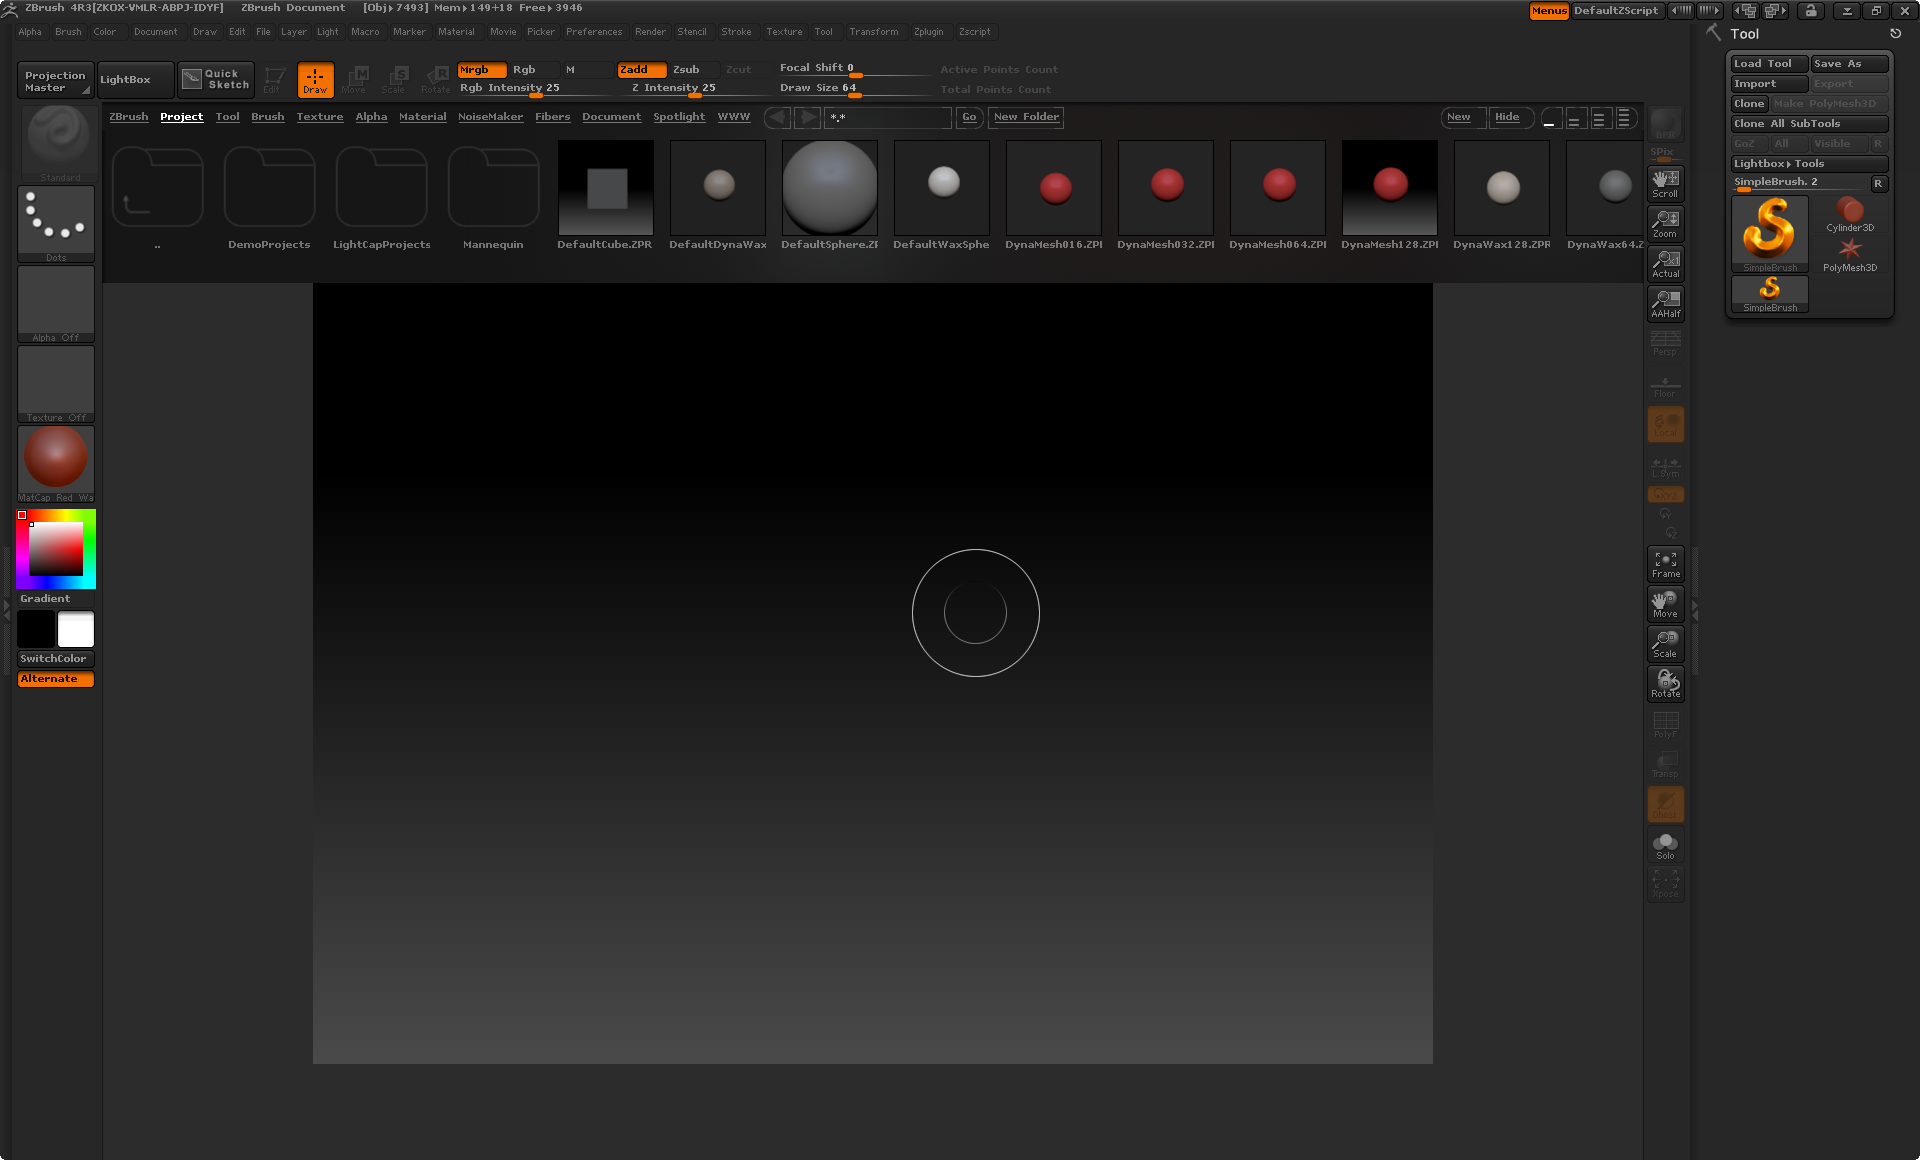
Task: Toggle the Mrgb mode button
Action: click(x=481, y=70)
